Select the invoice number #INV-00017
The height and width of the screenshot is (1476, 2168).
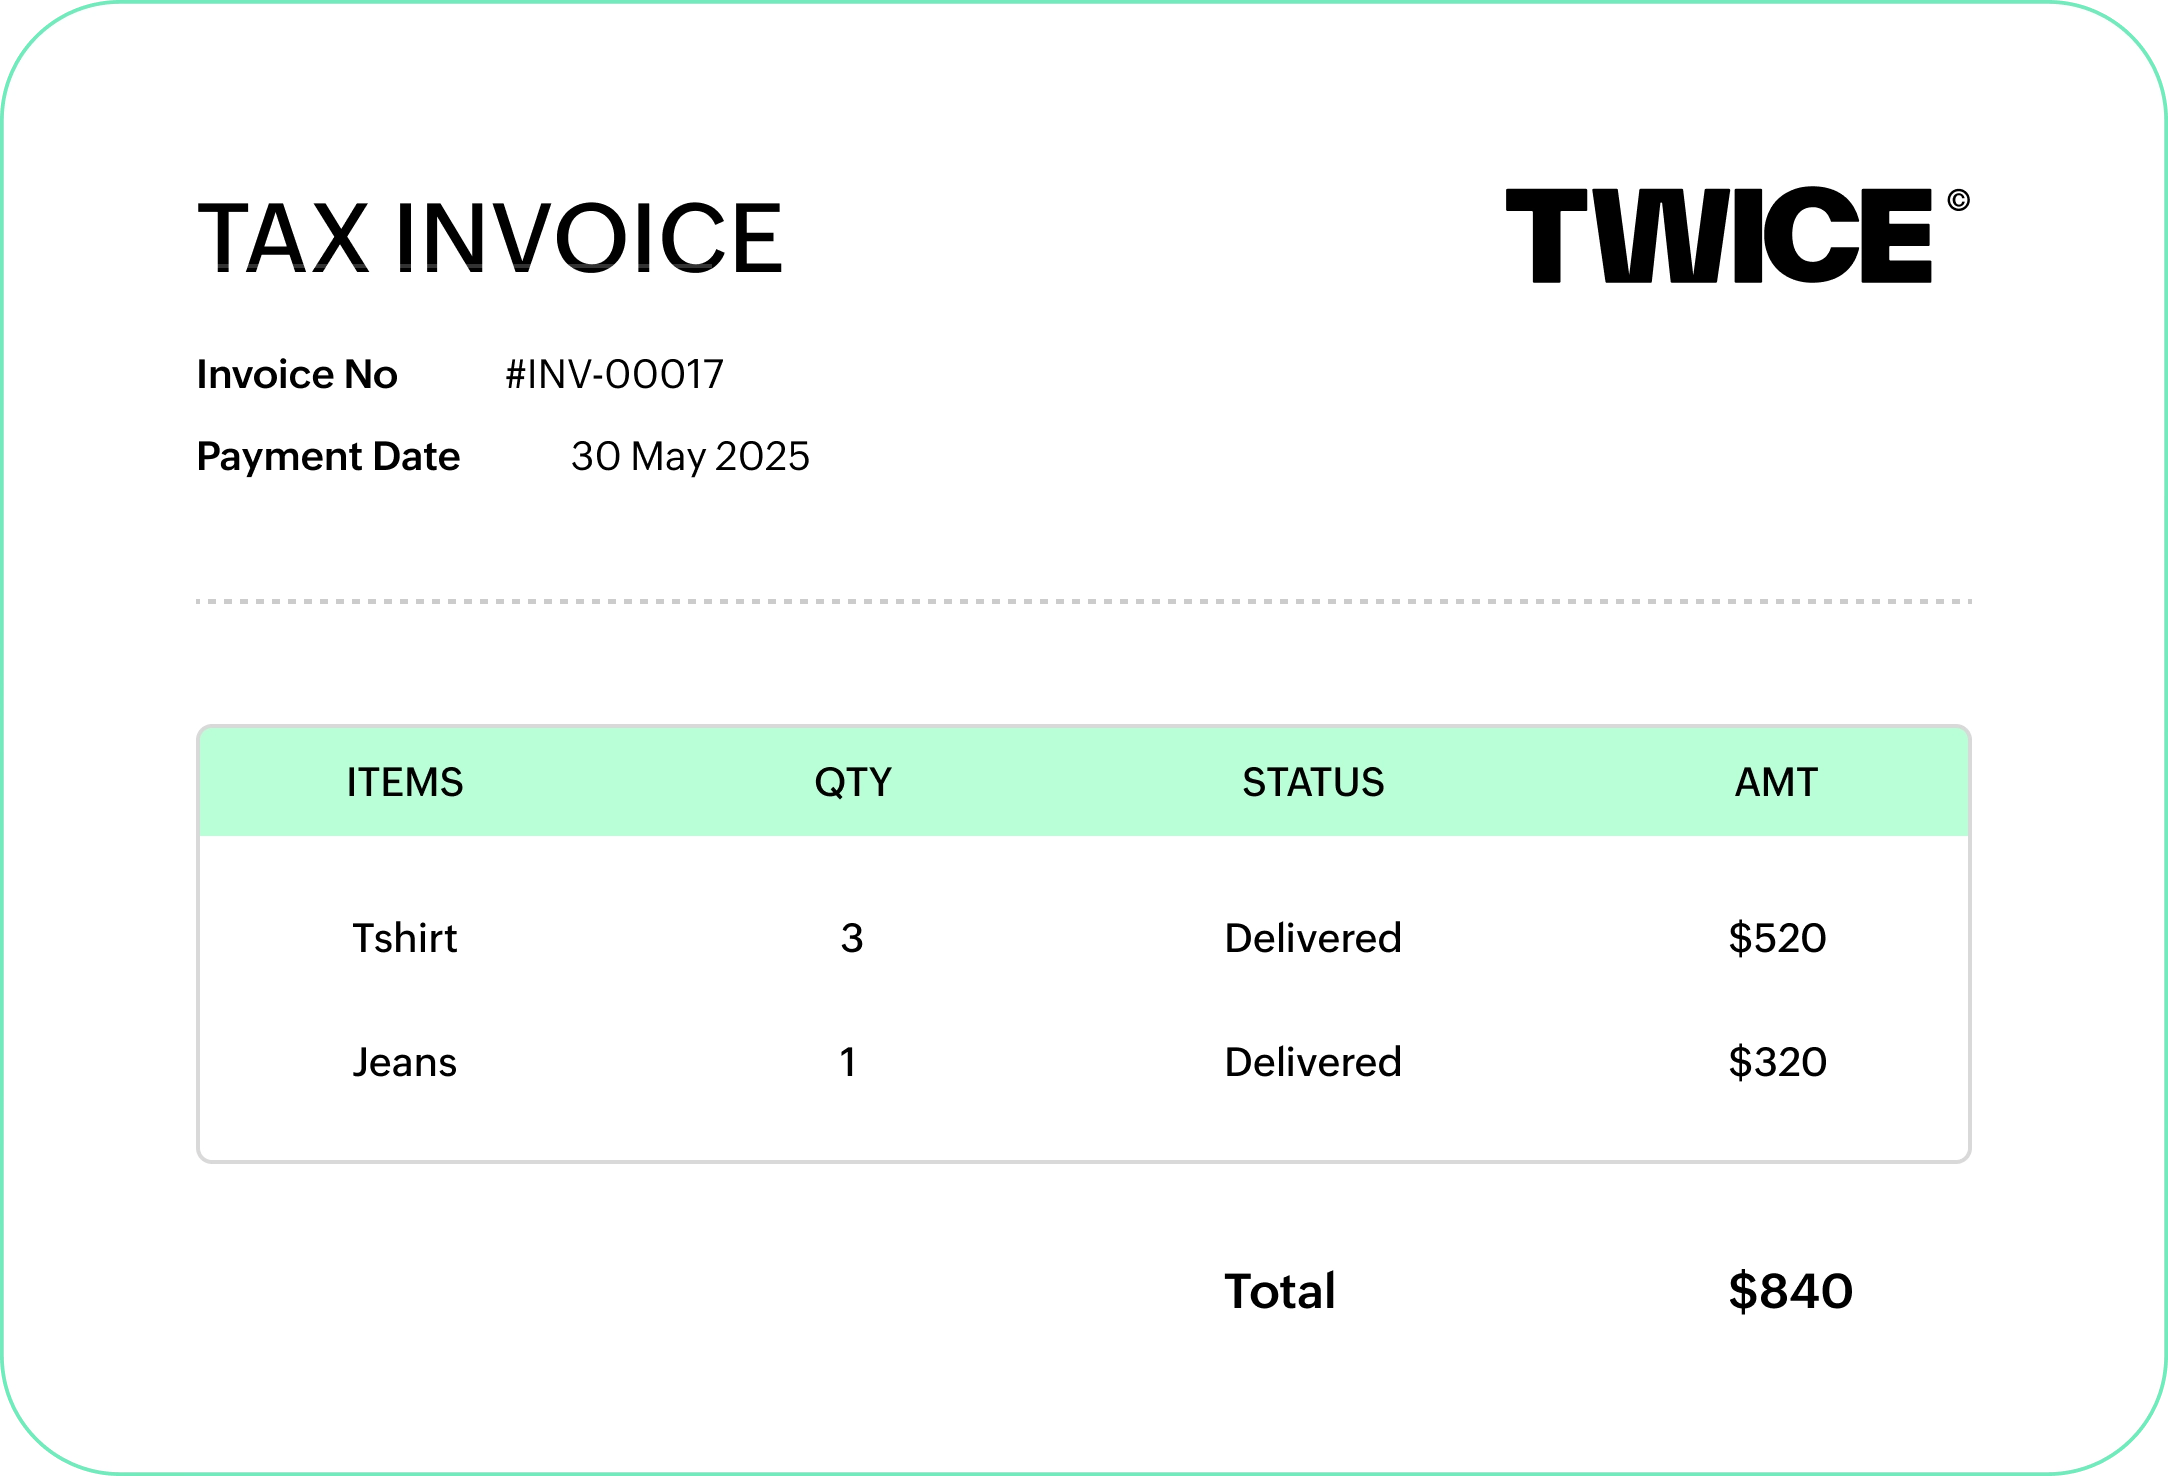click(614, 375)
